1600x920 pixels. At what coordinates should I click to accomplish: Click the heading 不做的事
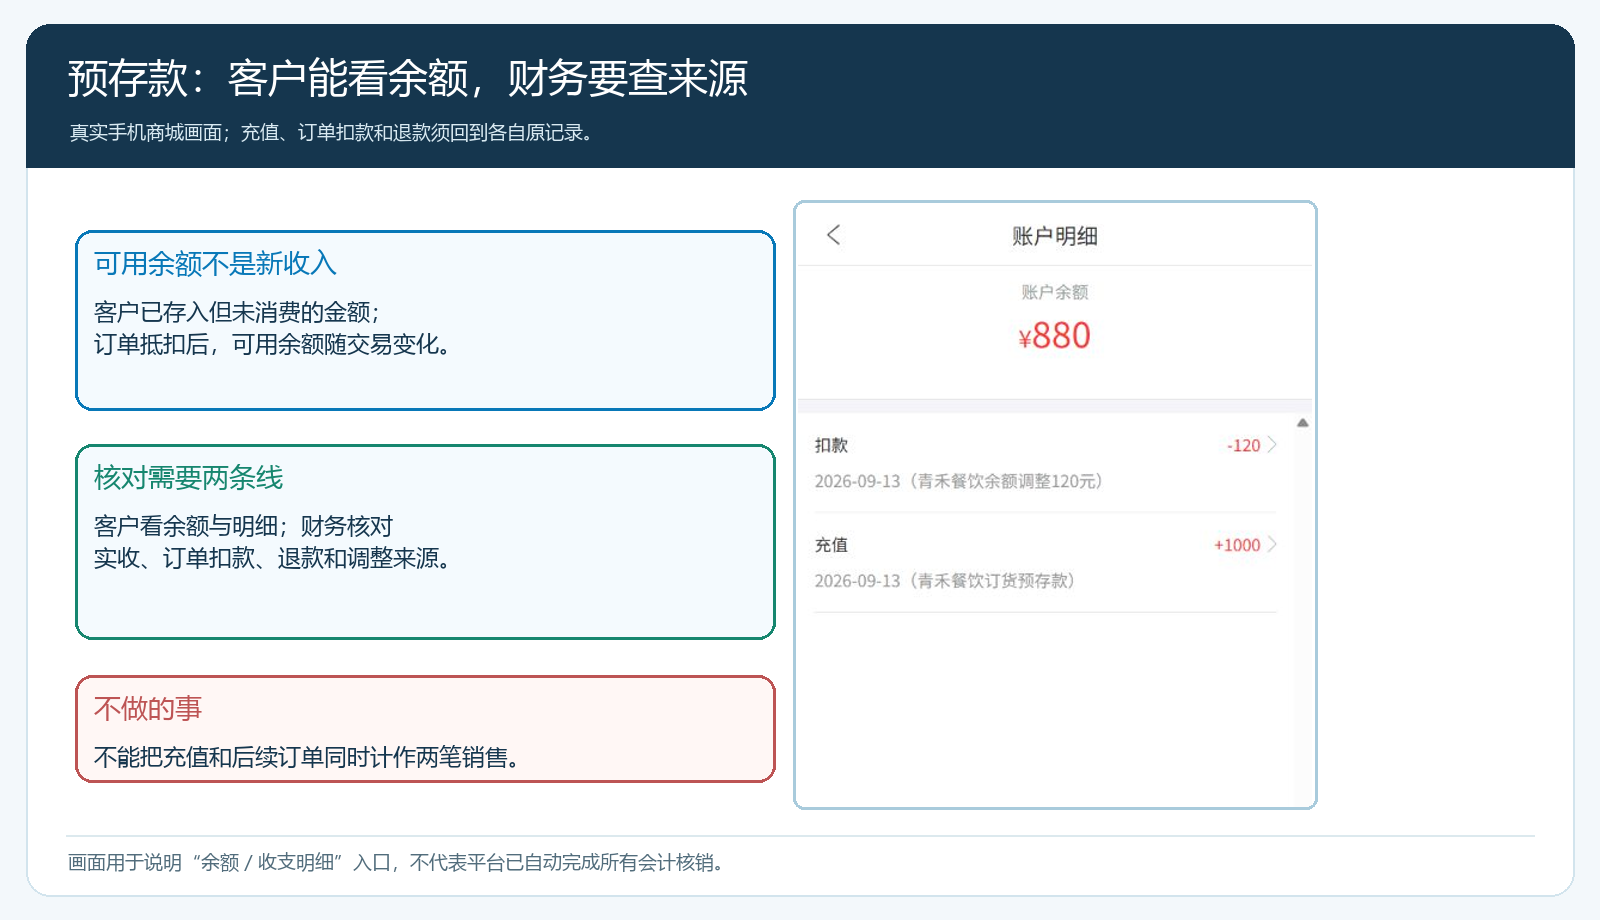147,708
